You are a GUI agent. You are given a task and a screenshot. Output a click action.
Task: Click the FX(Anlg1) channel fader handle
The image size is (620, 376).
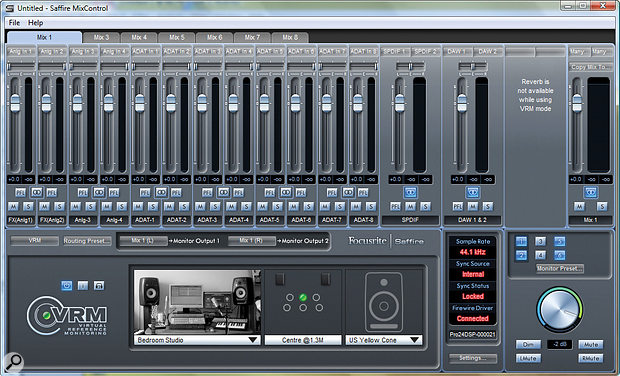click(15, 103)
